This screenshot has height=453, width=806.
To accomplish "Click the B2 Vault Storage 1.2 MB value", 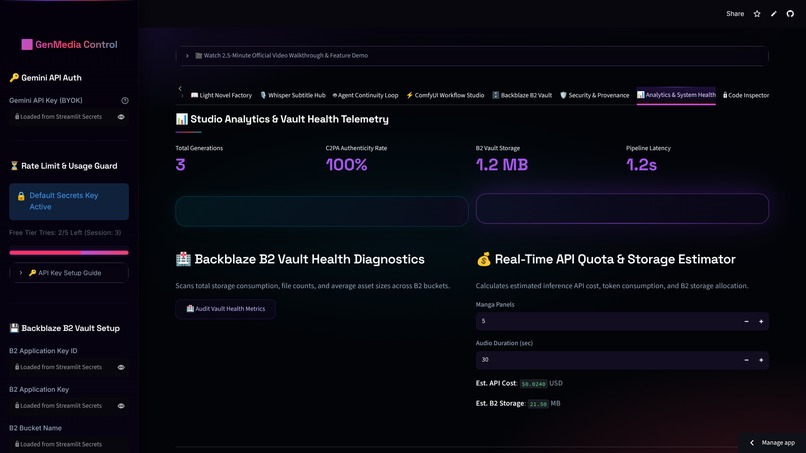I will pyautogui.click(x=502, y=165).
